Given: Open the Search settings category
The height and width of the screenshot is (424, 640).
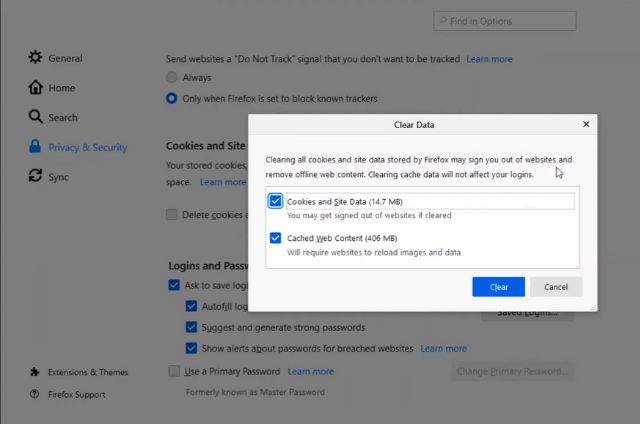Looking at the screenshot, I should pos(53,118).
